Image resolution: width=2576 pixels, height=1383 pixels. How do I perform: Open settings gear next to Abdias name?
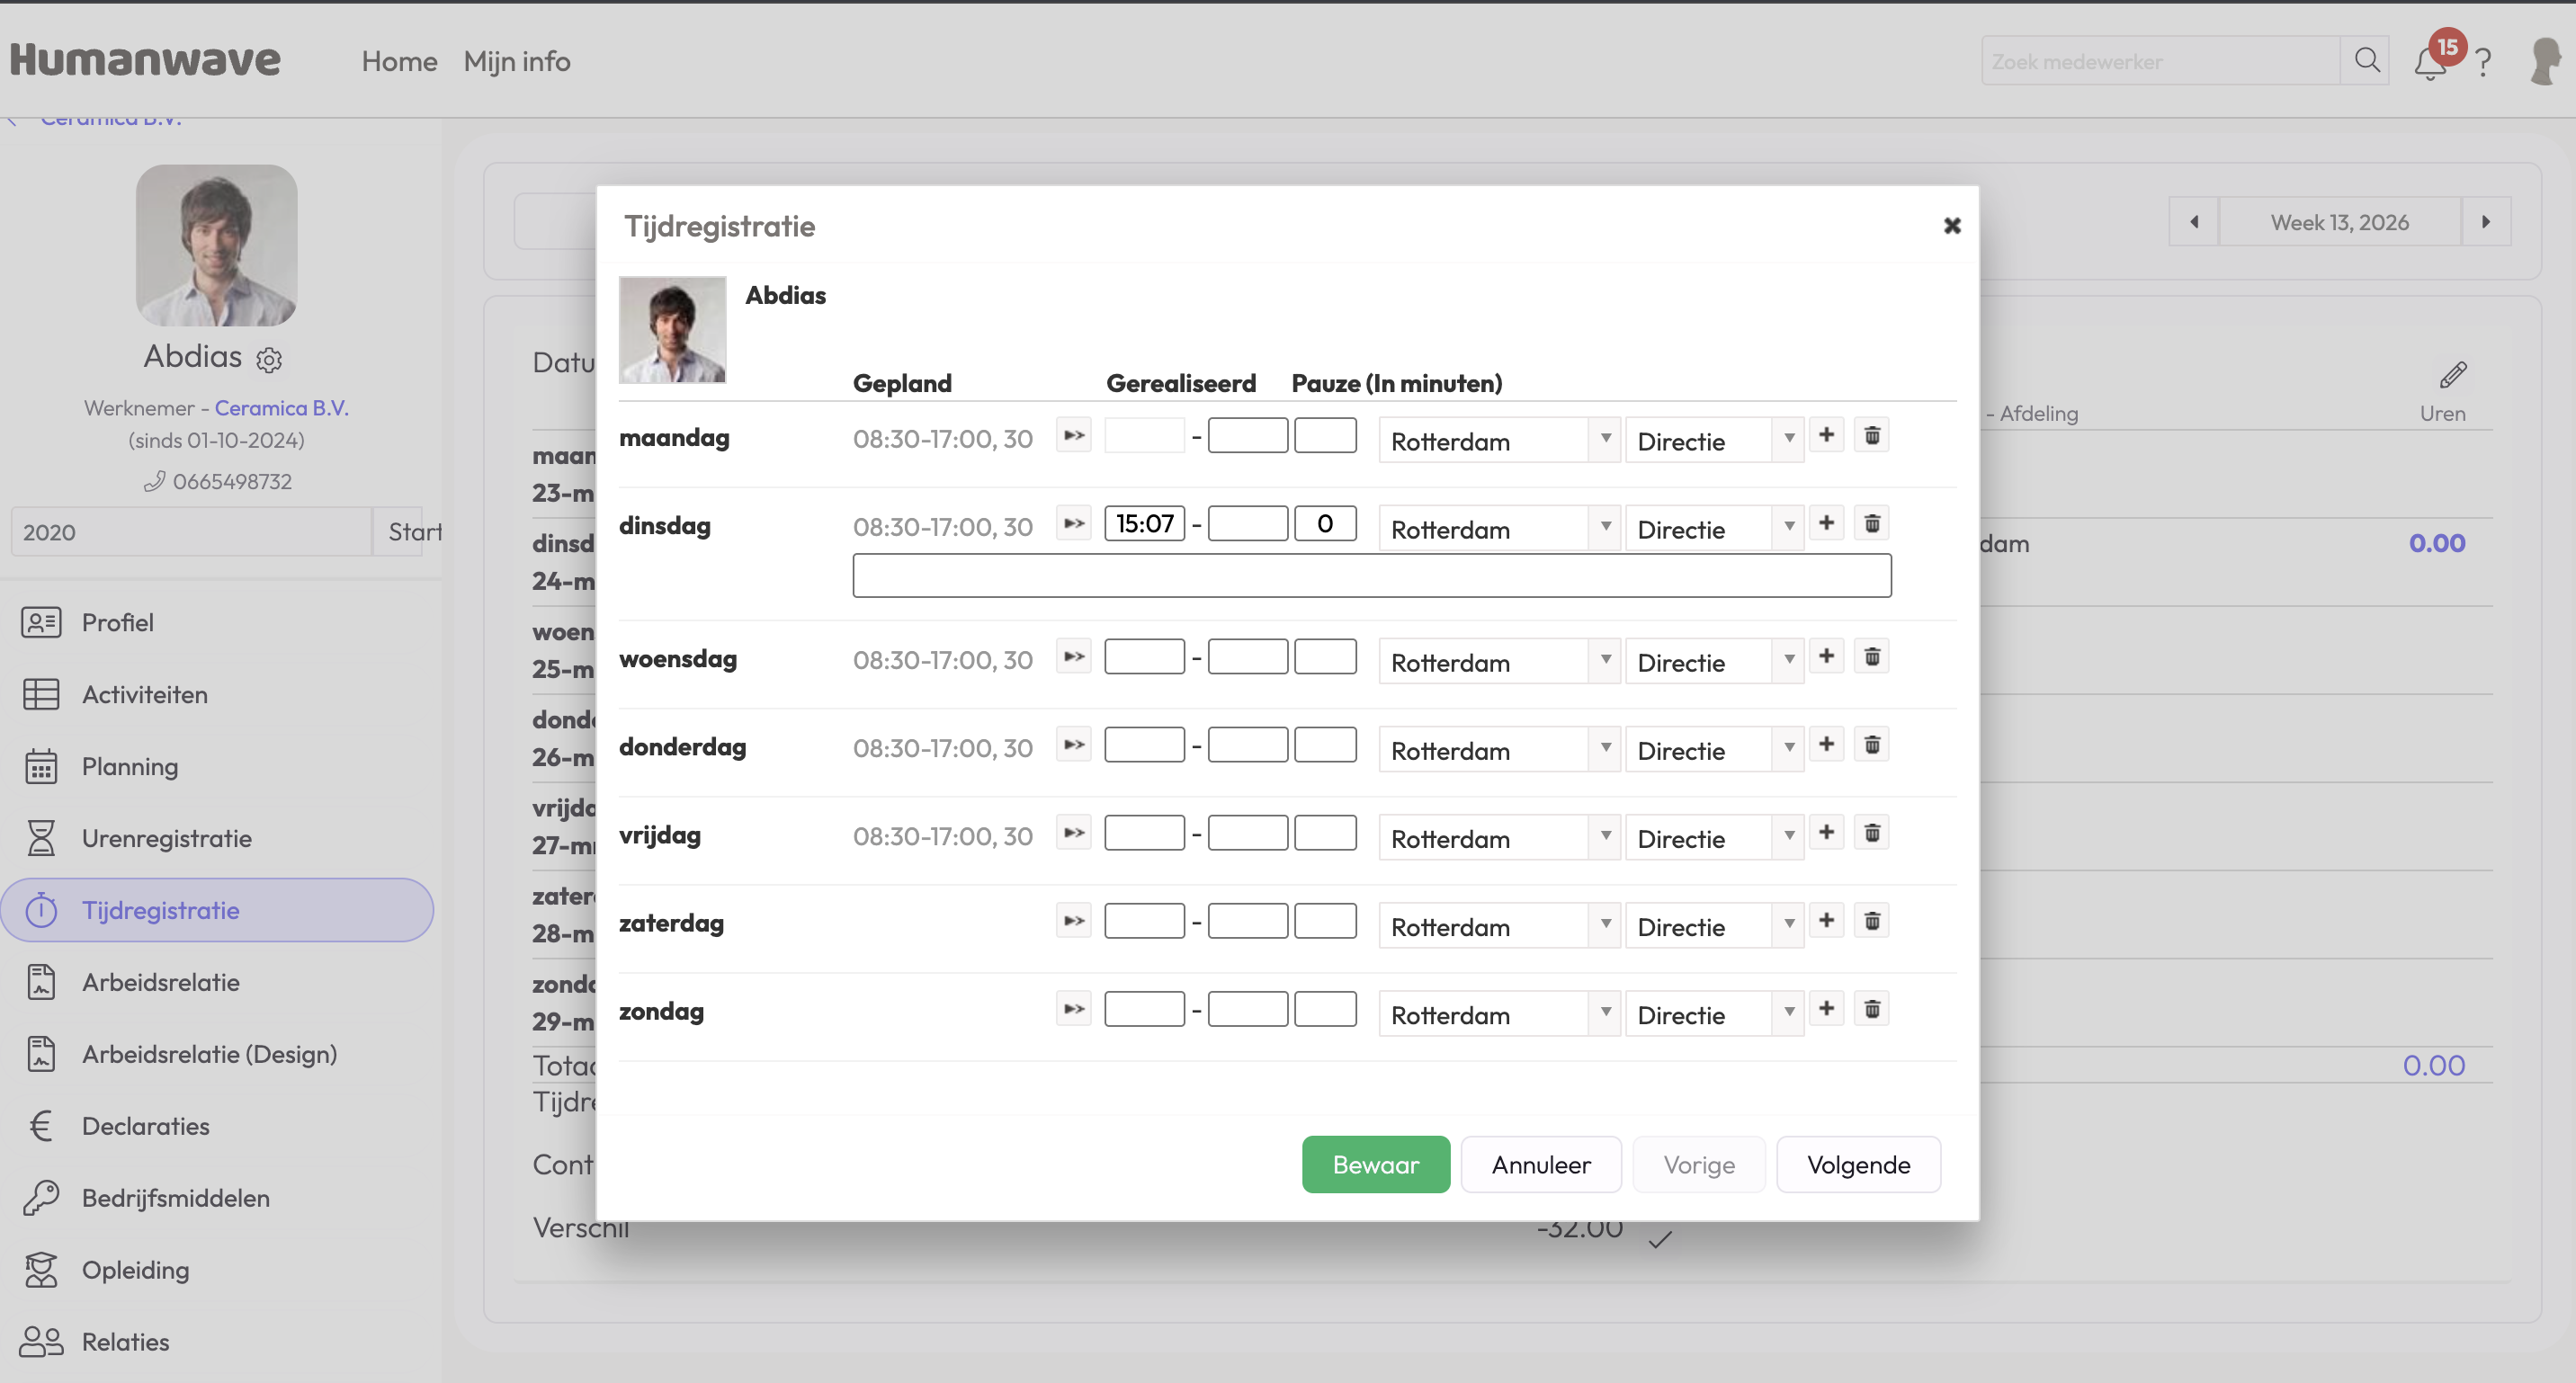(269, 360)
